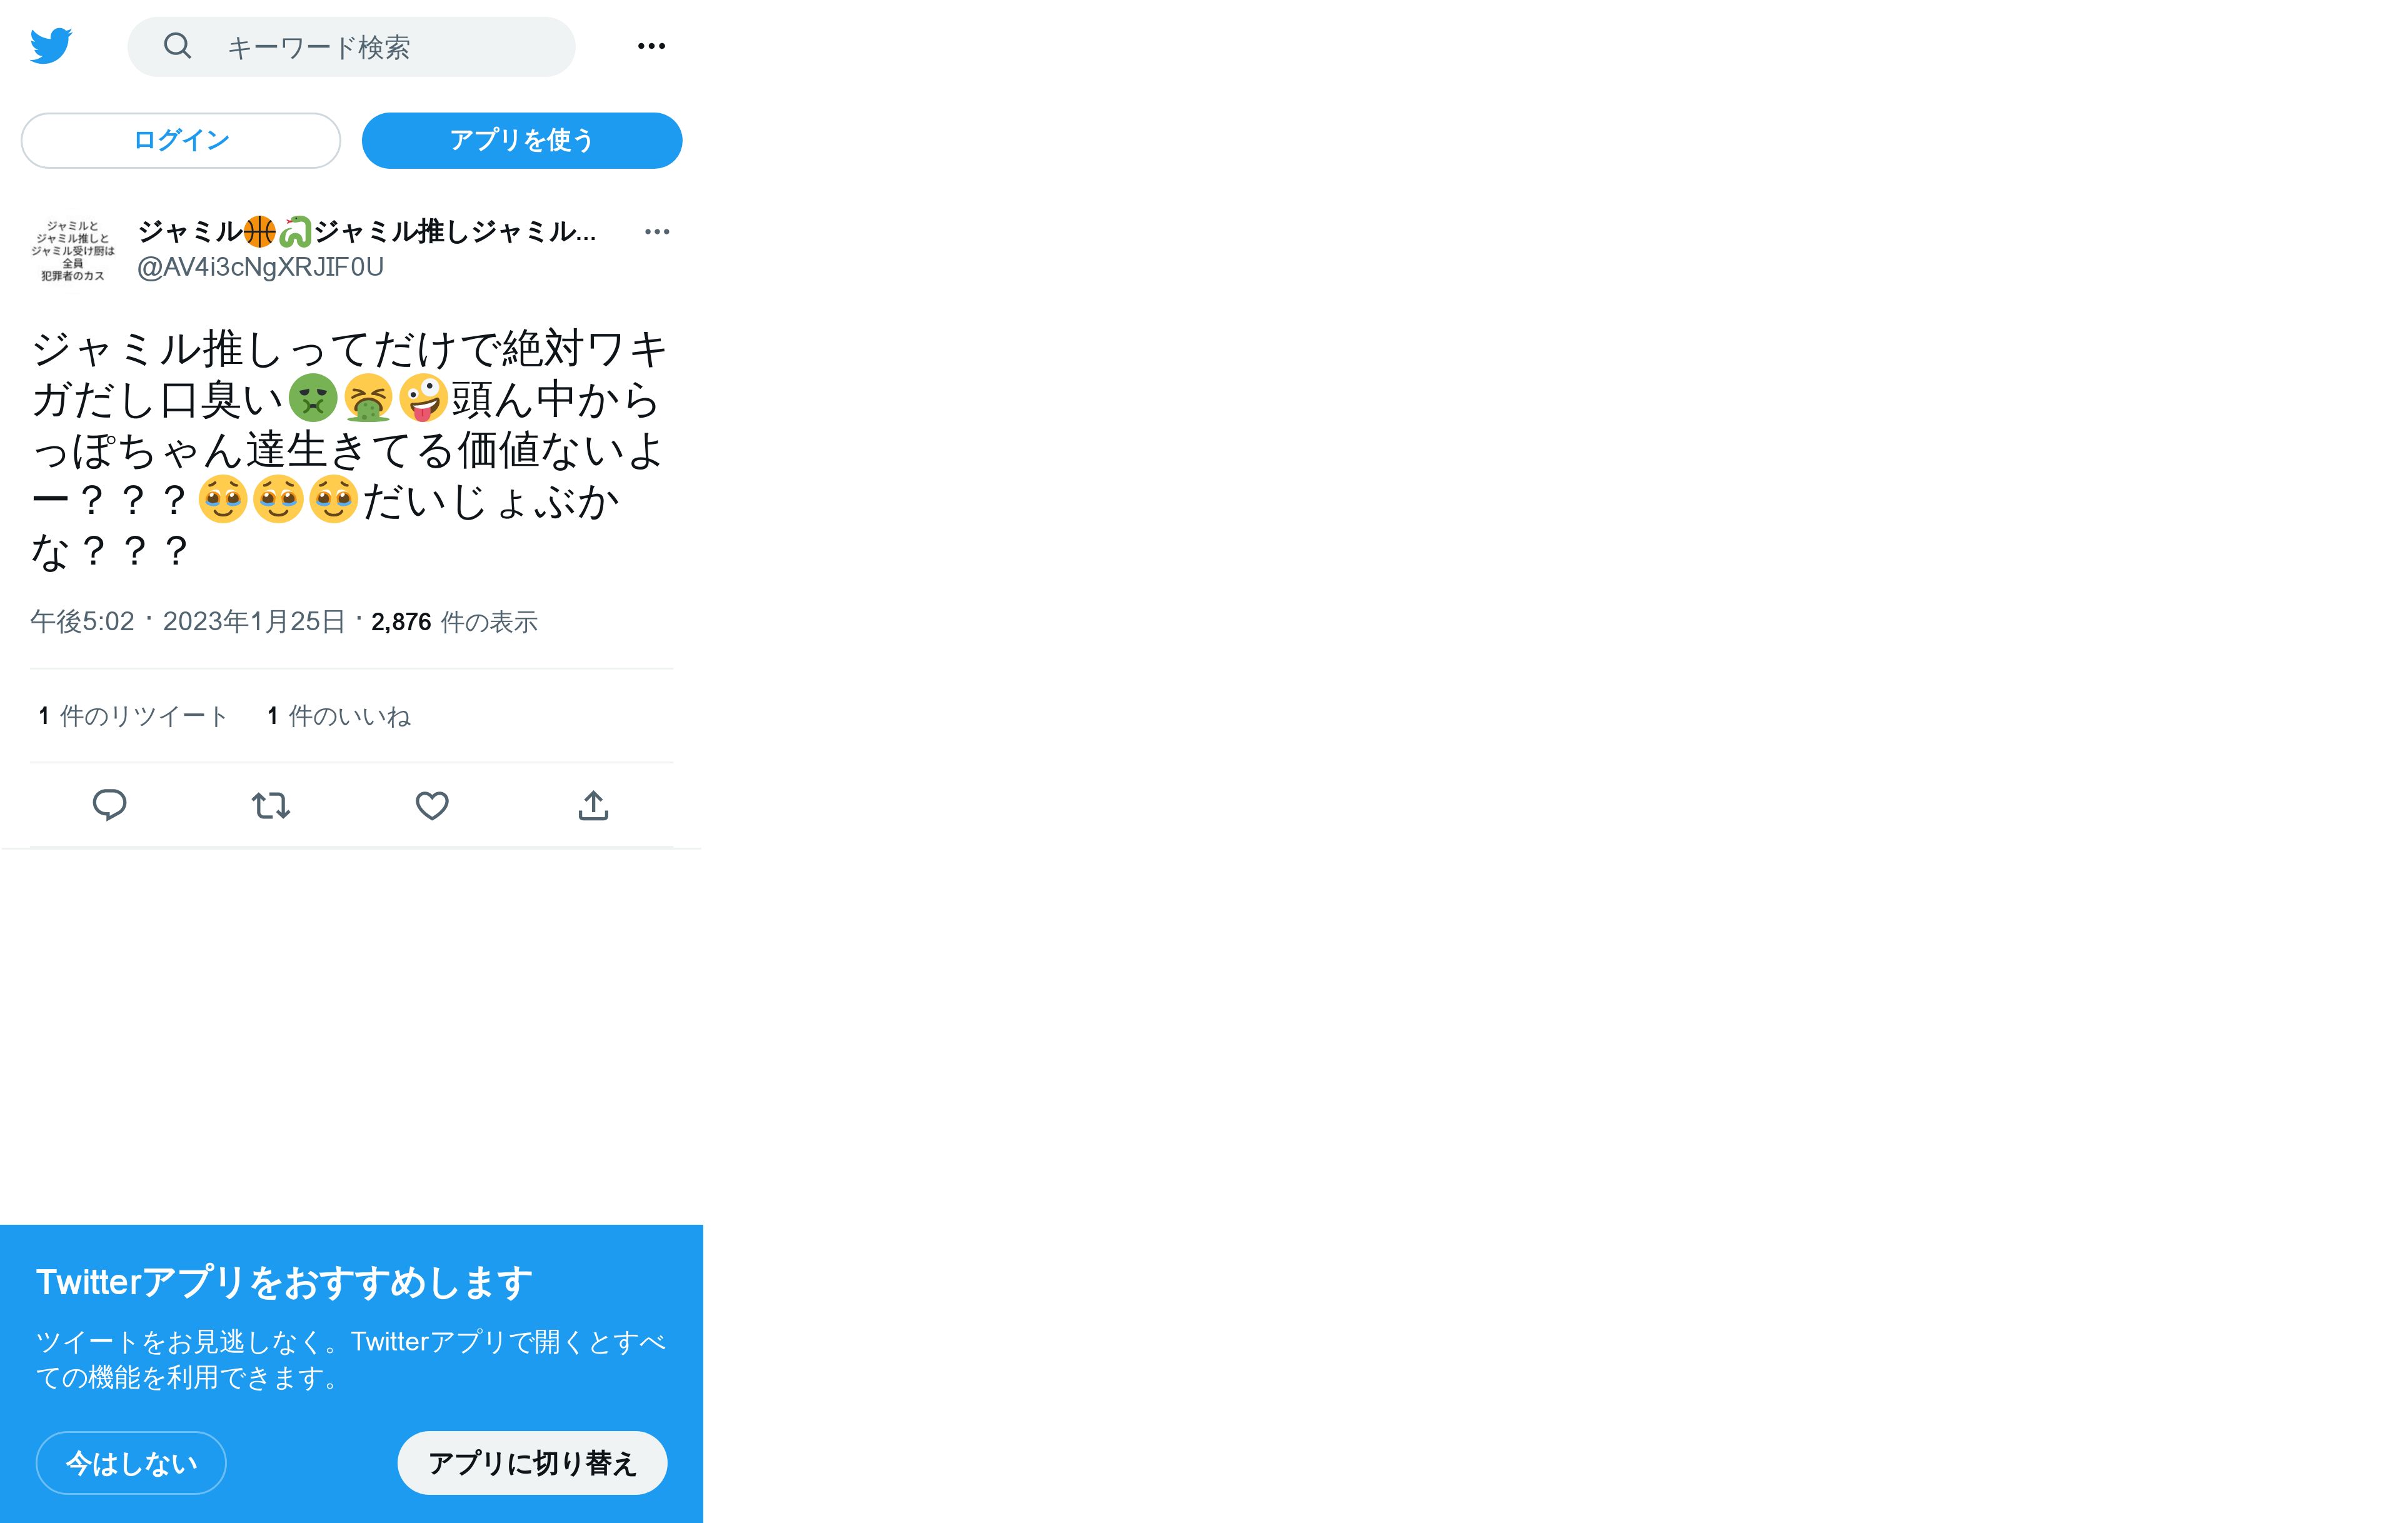Open the top three-dots more menu
2408x1523 pixels.
point(652,46)
